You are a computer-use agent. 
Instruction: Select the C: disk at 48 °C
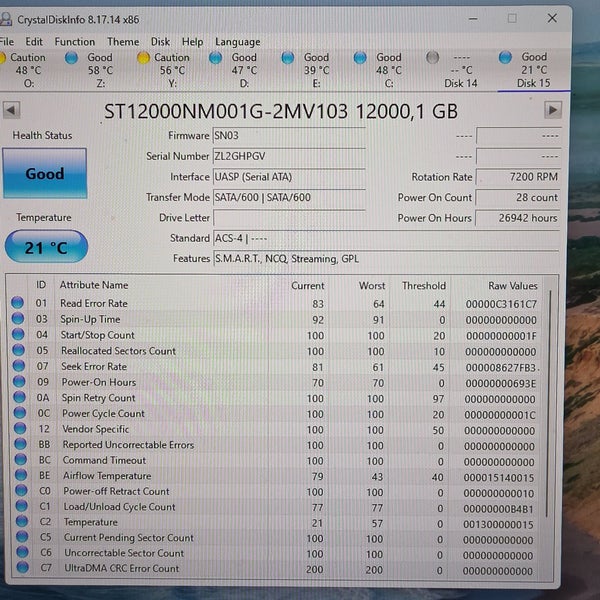(x=379, y=70)
